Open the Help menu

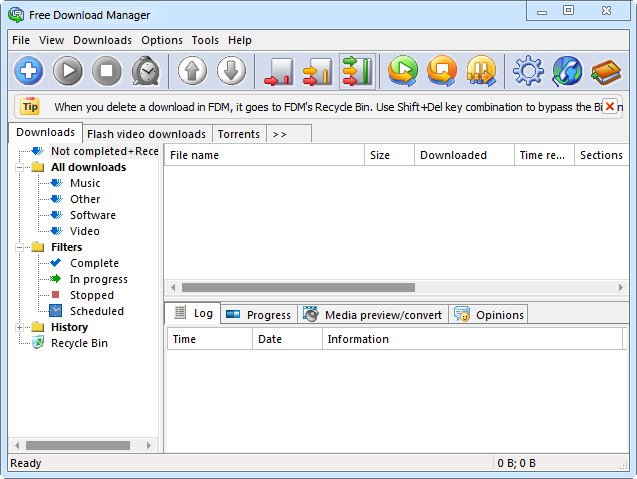pos(240,40)
